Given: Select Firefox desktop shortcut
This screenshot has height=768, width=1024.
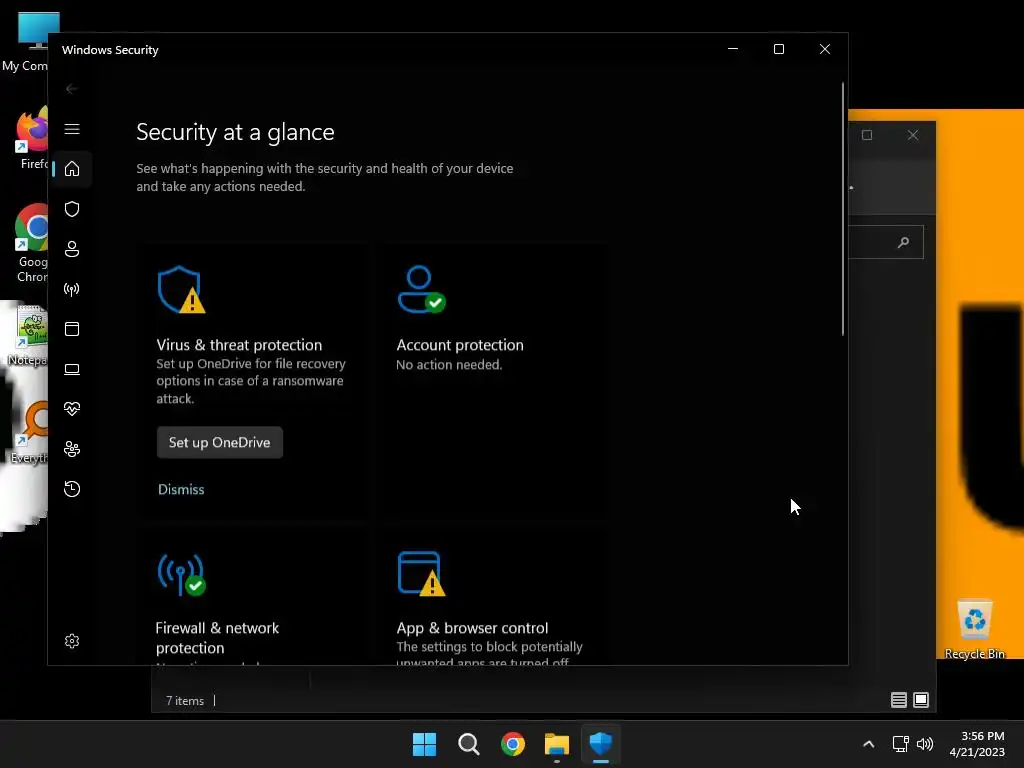Looking at the screenshot, I should coord(32,138).
